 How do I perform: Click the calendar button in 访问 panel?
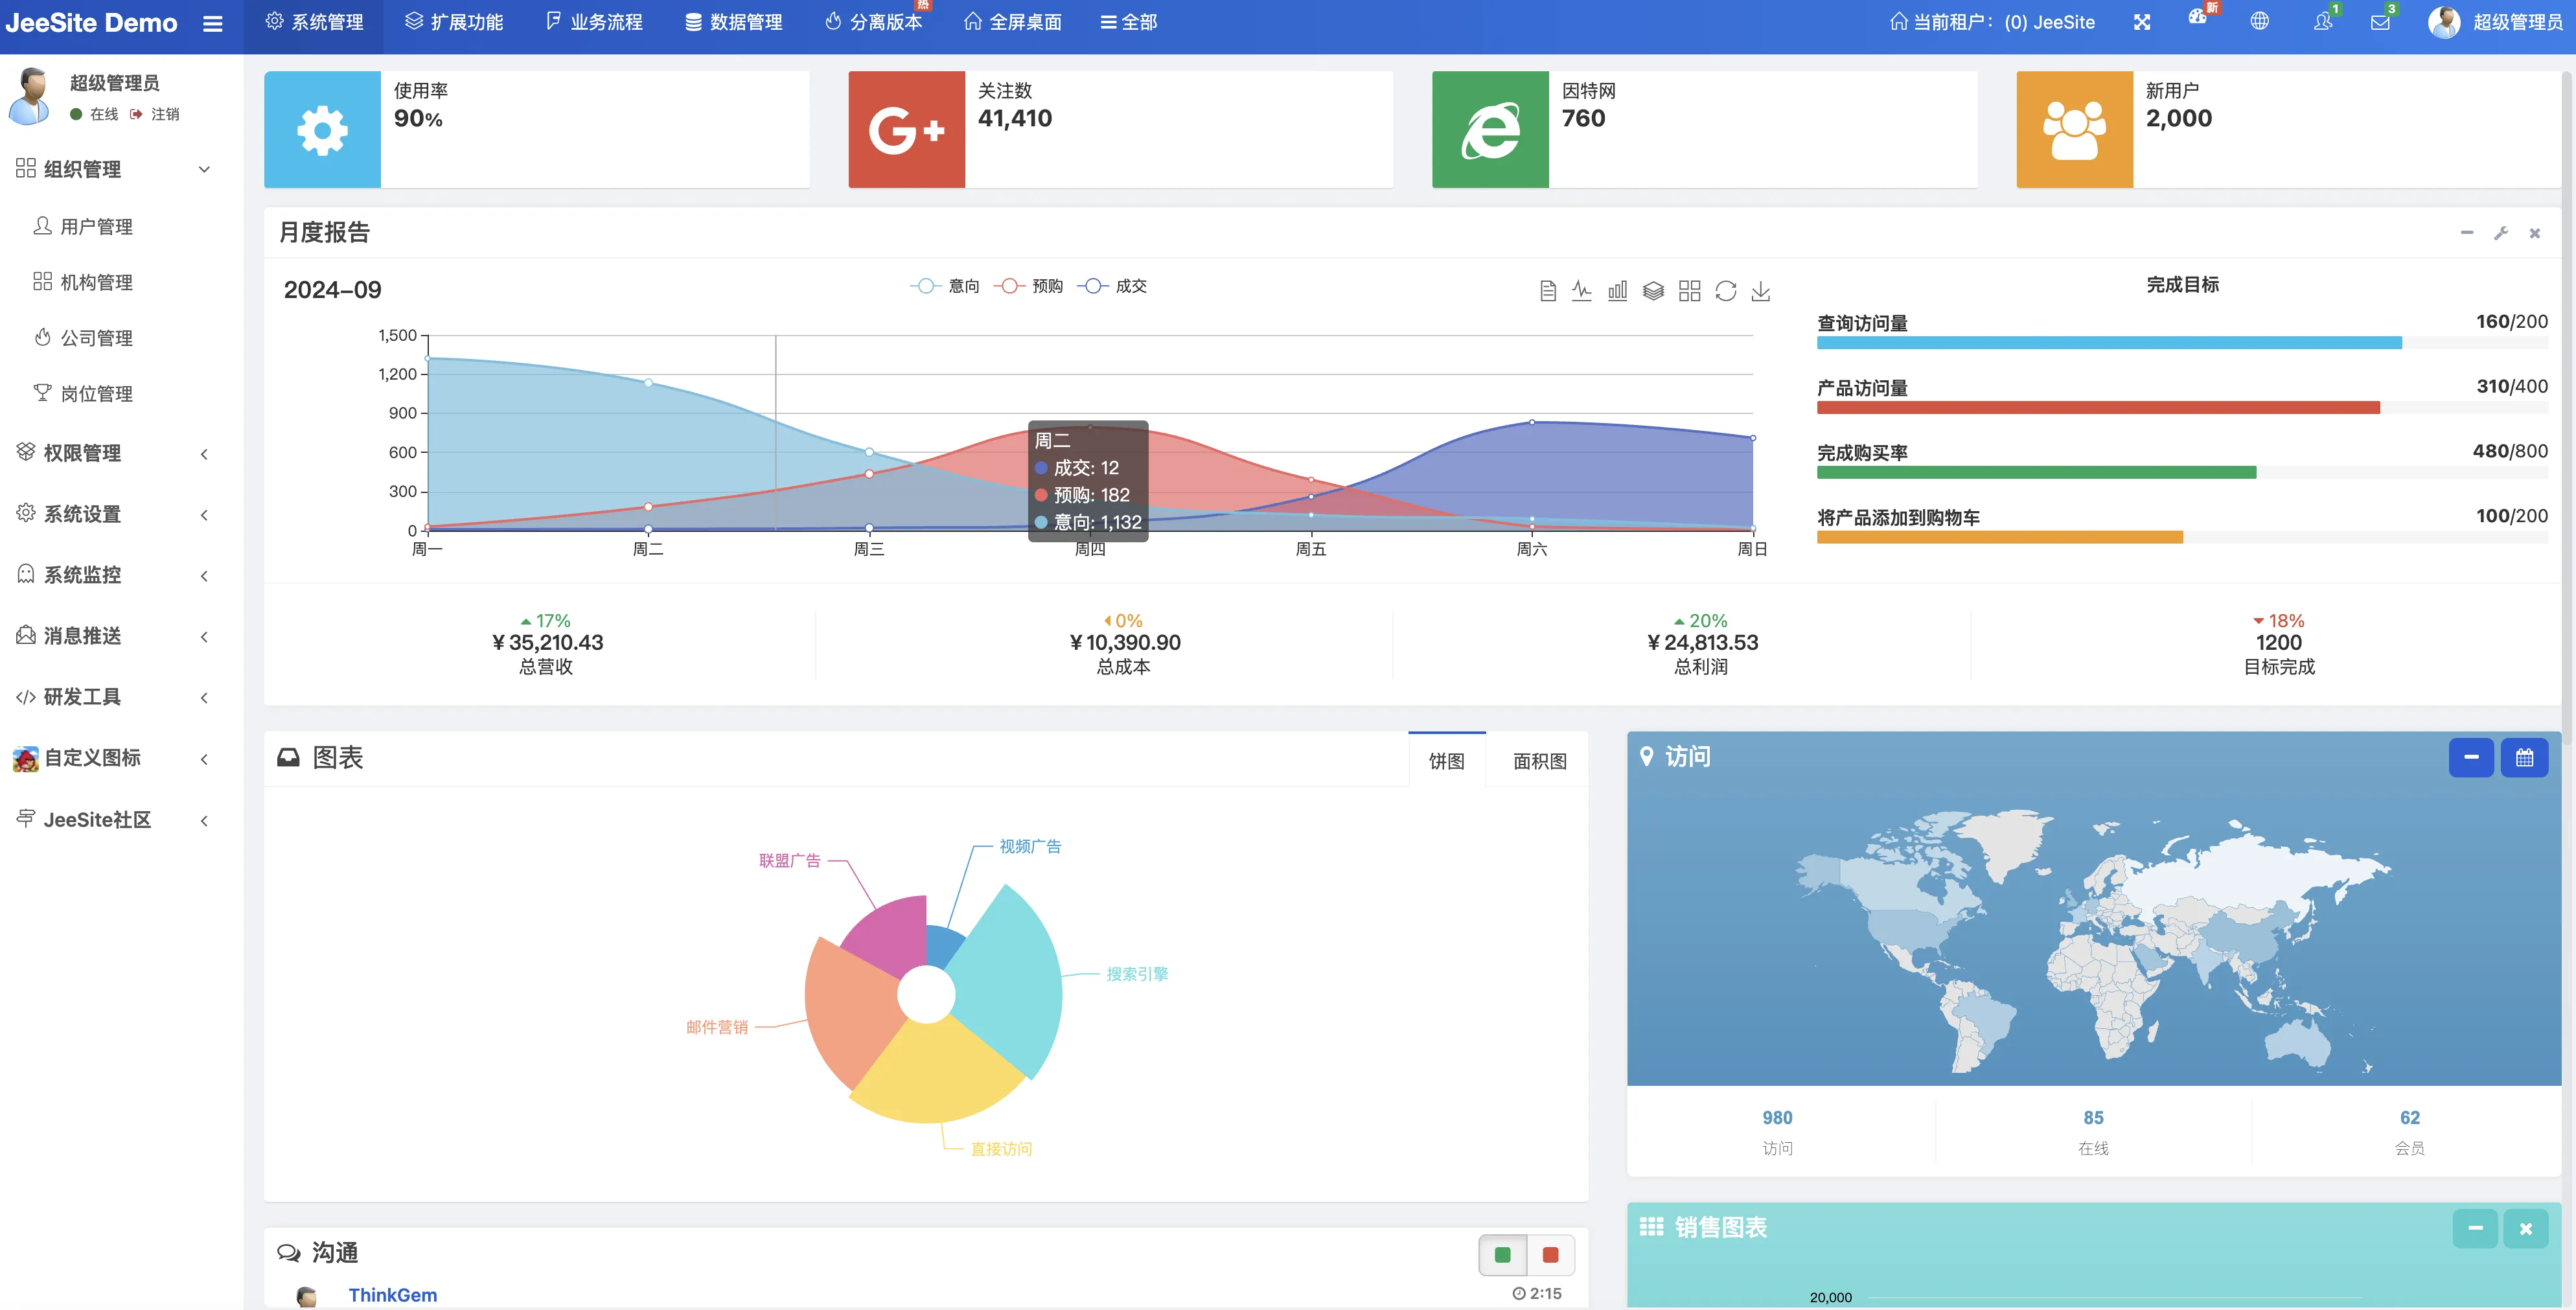[x=2524, y=757]
